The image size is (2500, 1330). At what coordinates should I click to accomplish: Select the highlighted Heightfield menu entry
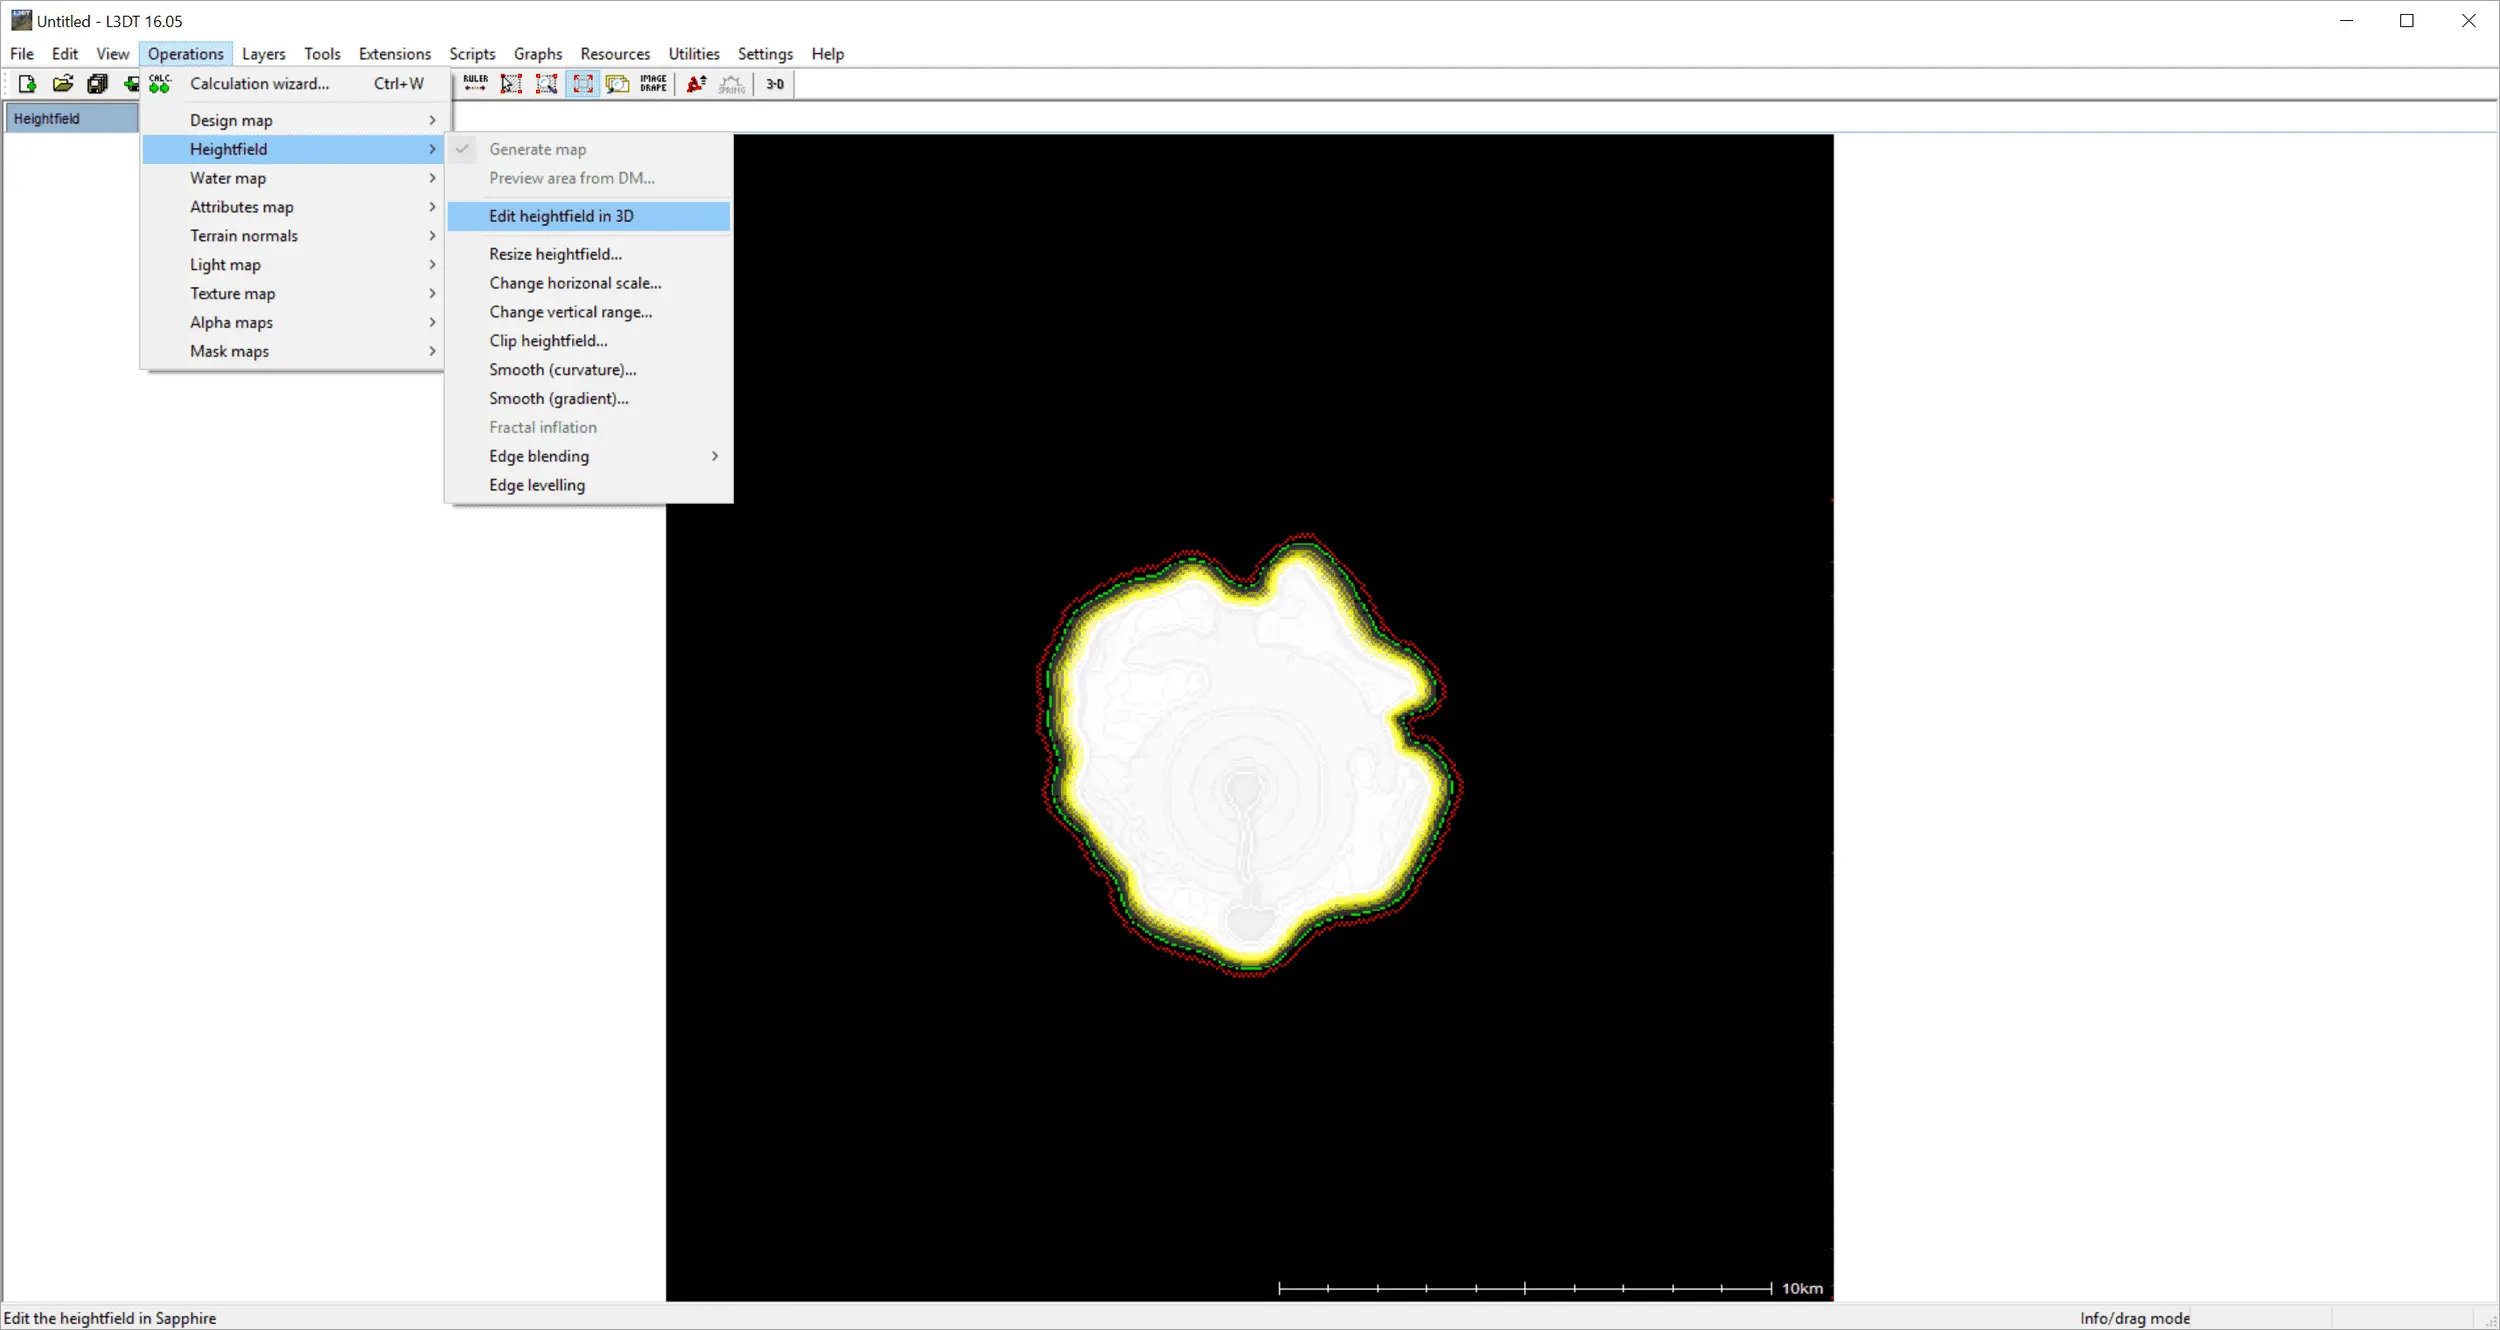[x=293, y=149]
